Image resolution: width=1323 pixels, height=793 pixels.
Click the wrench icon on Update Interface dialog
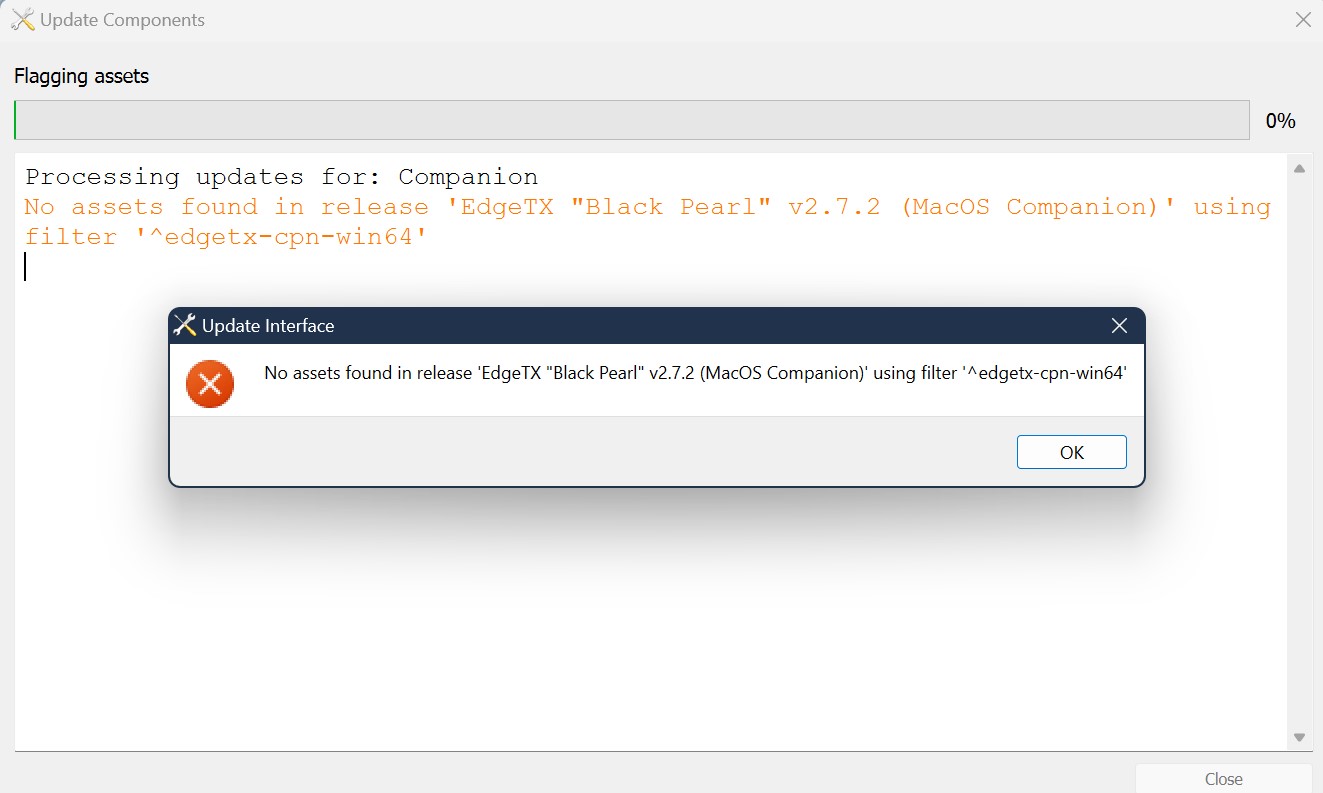click(x=184, y=325)
